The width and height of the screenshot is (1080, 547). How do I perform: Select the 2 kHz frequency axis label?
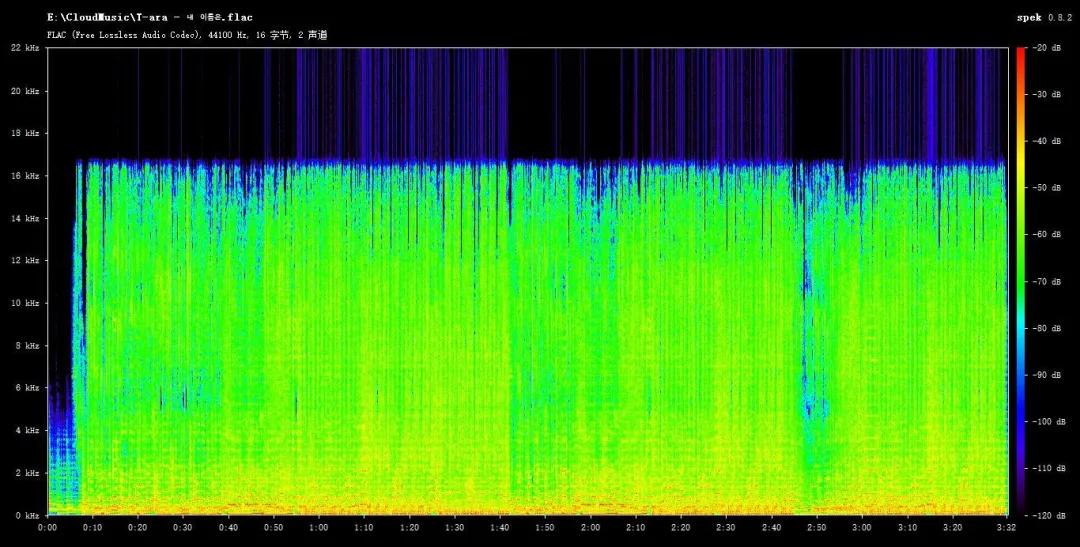[x=30, y=473]
